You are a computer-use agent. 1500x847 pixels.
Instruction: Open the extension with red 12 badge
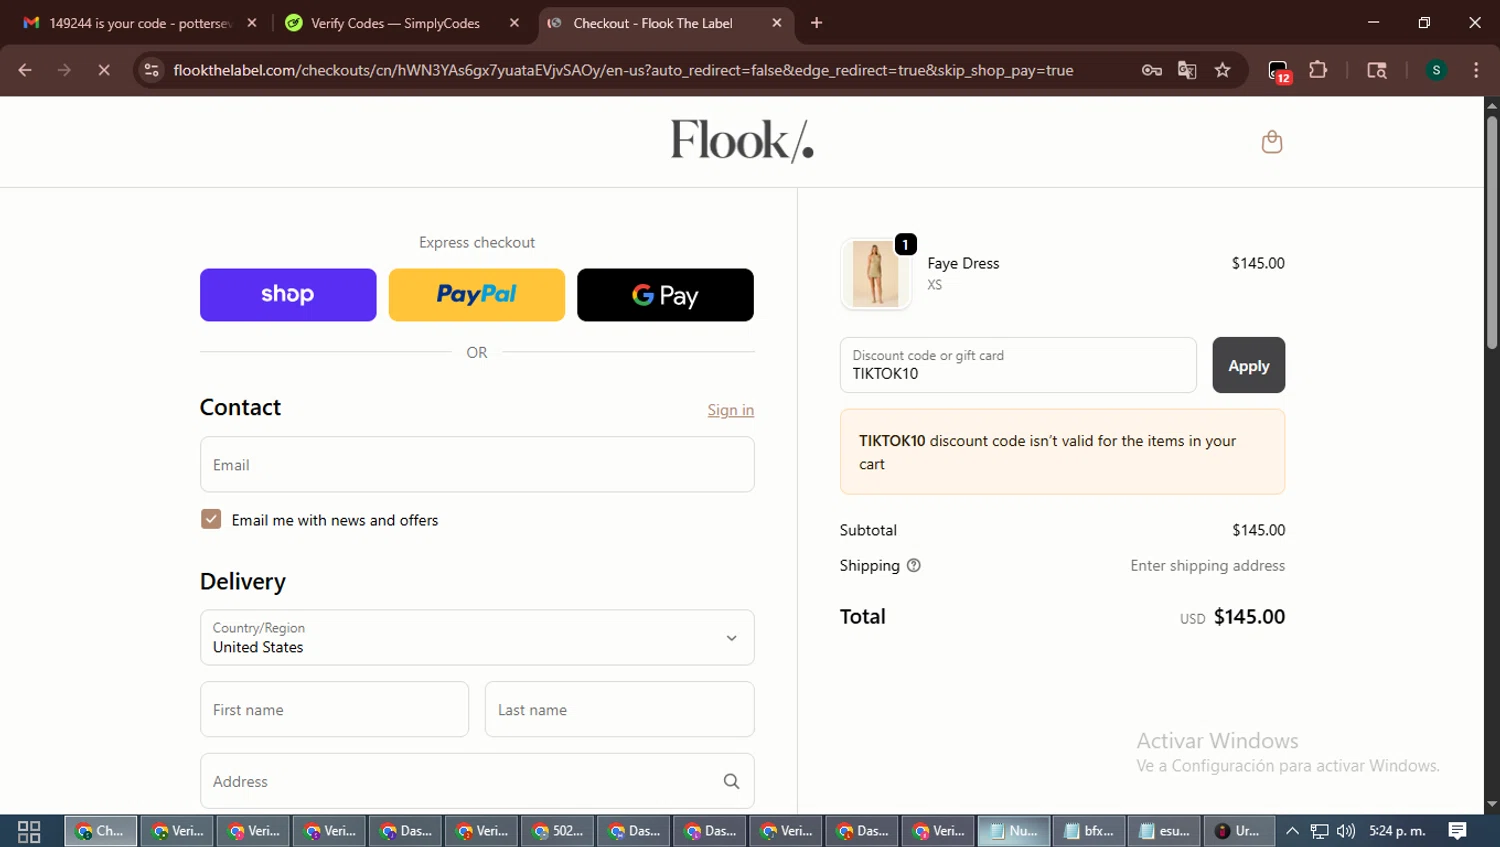pos(1279,71)
